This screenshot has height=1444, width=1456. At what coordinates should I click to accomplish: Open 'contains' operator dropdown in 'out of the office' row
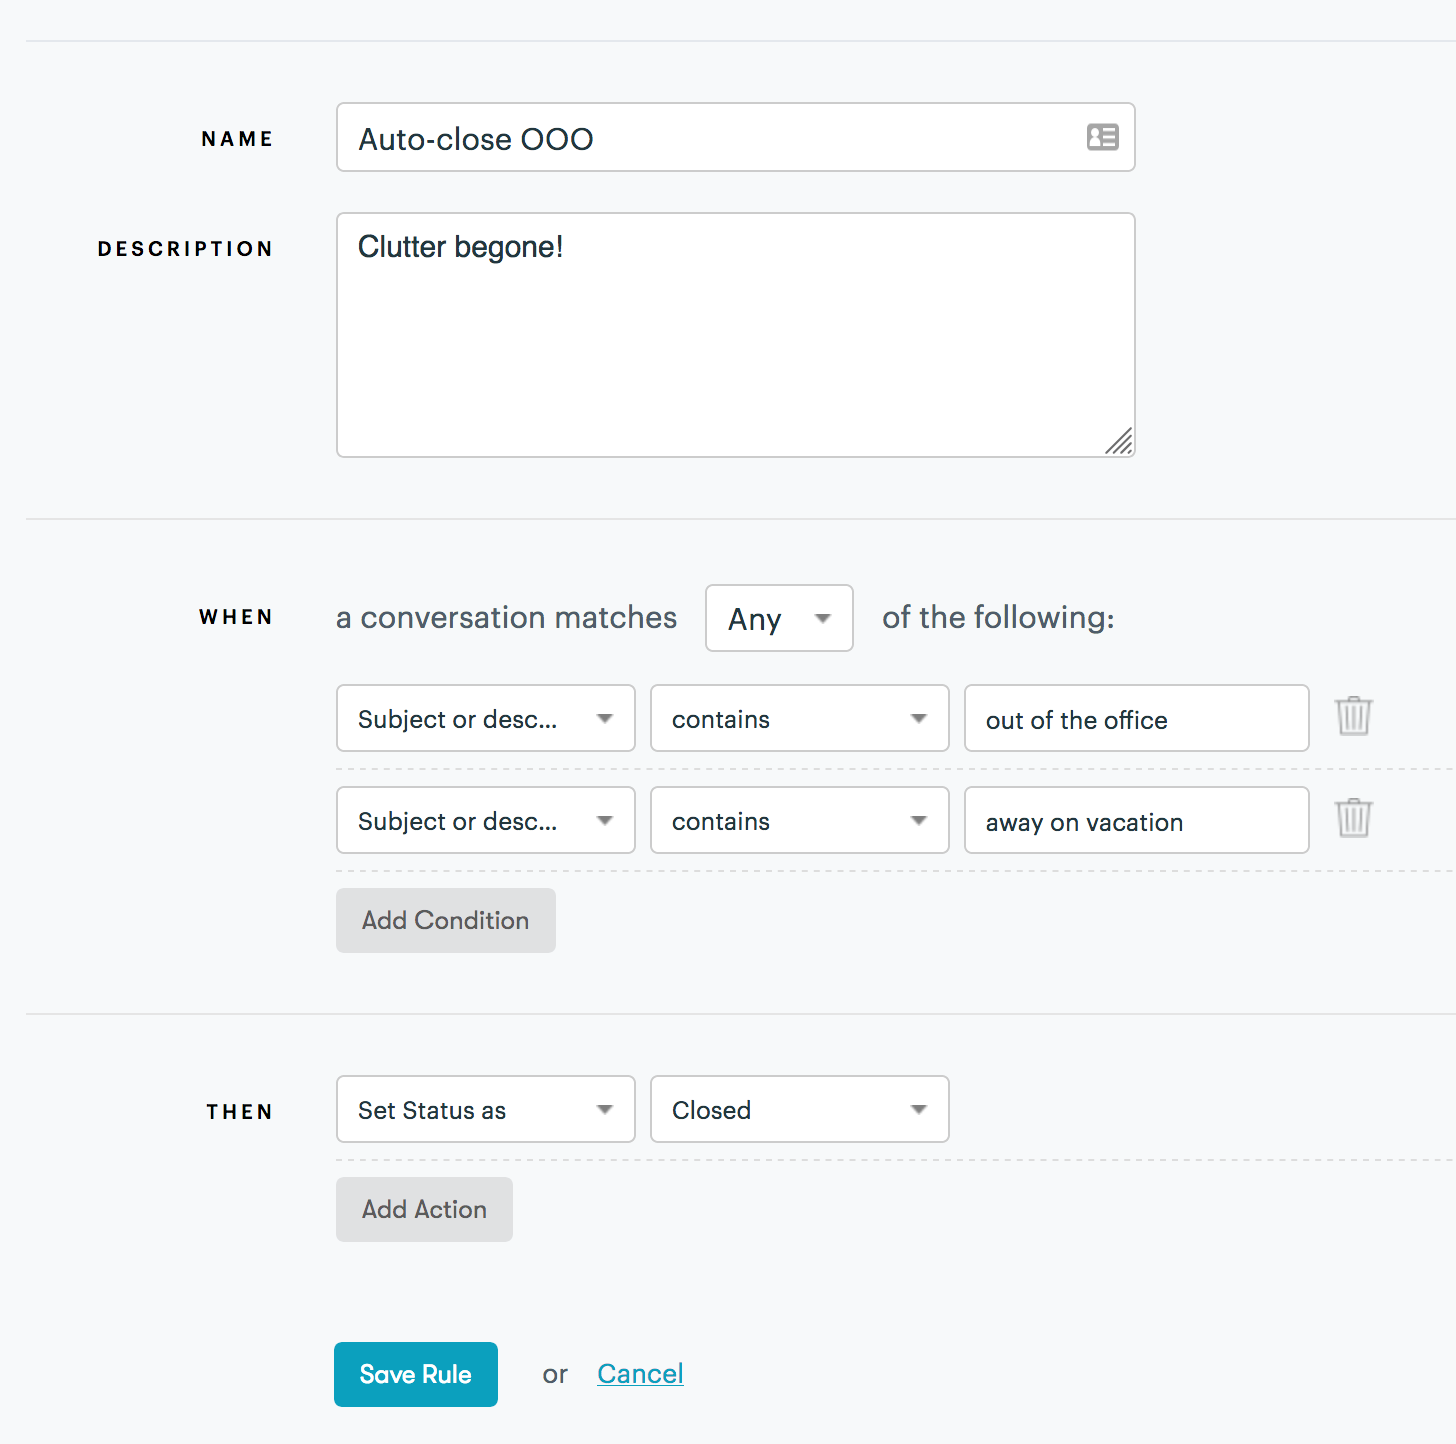point(800,718)
